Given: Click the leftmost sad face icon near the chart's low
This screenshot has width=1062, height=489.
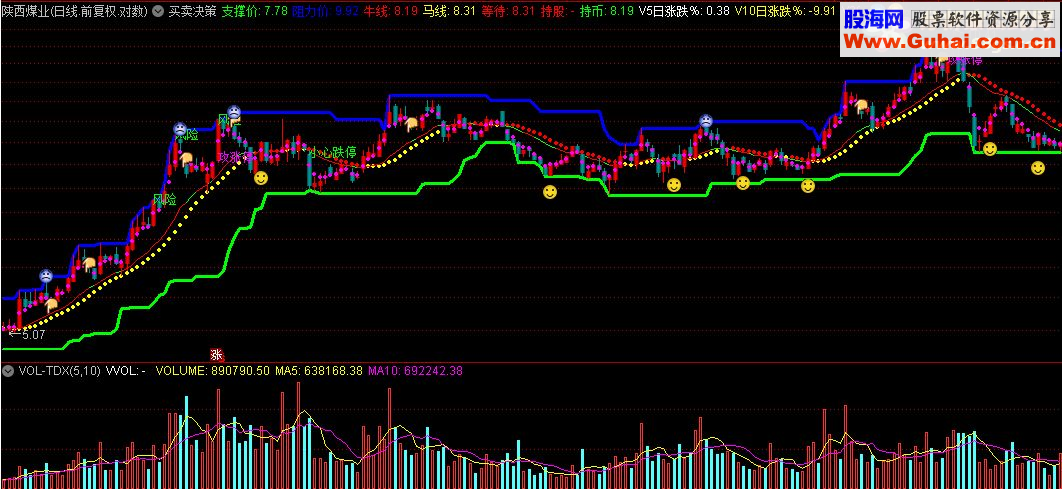Looking at the screenshot, I should click(x=45, y=276).
